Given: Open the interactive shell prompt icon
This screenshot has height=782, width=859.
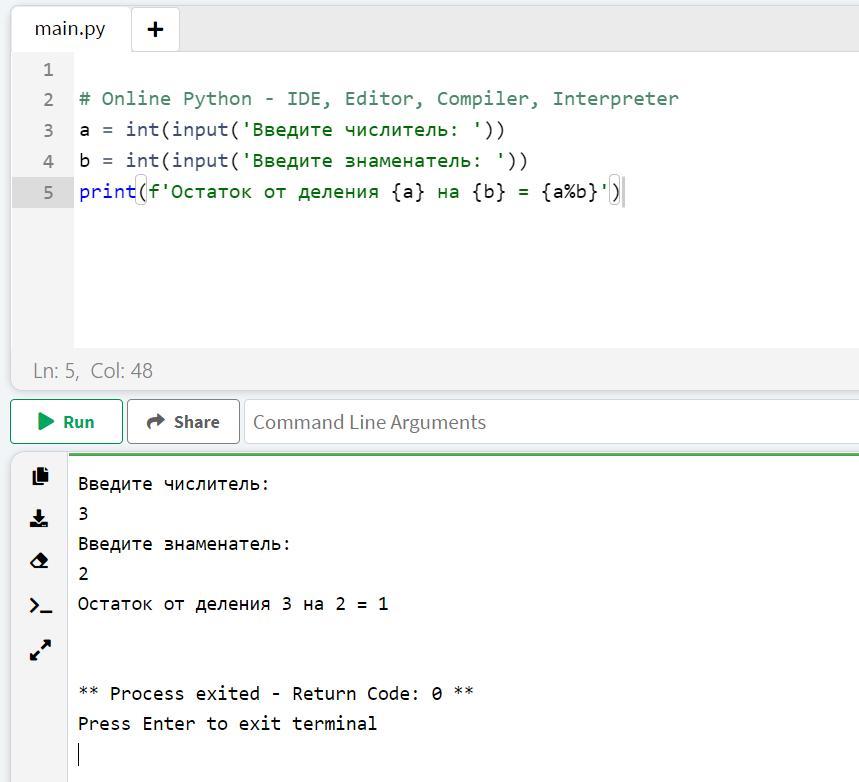Looking at the screenshot, I should pyautogui.click(x=41, y=606).
